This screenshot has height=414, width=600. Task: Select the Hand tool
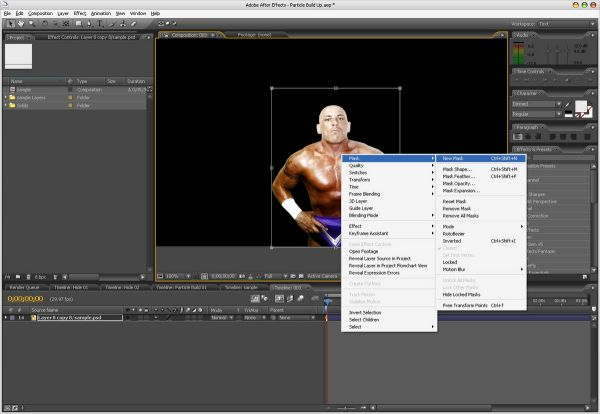(x=21, y=24)
